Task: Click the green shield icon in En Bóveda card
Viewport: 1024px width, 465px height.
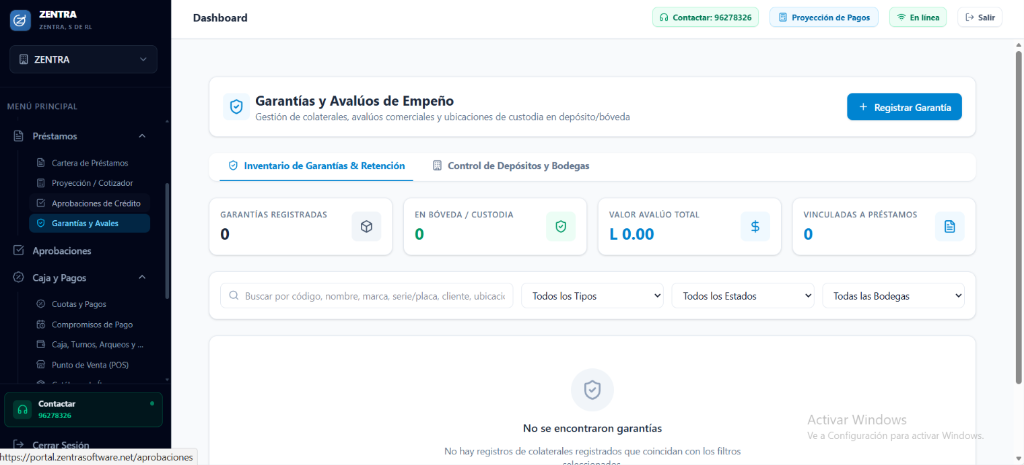Action: coord(560,227)
